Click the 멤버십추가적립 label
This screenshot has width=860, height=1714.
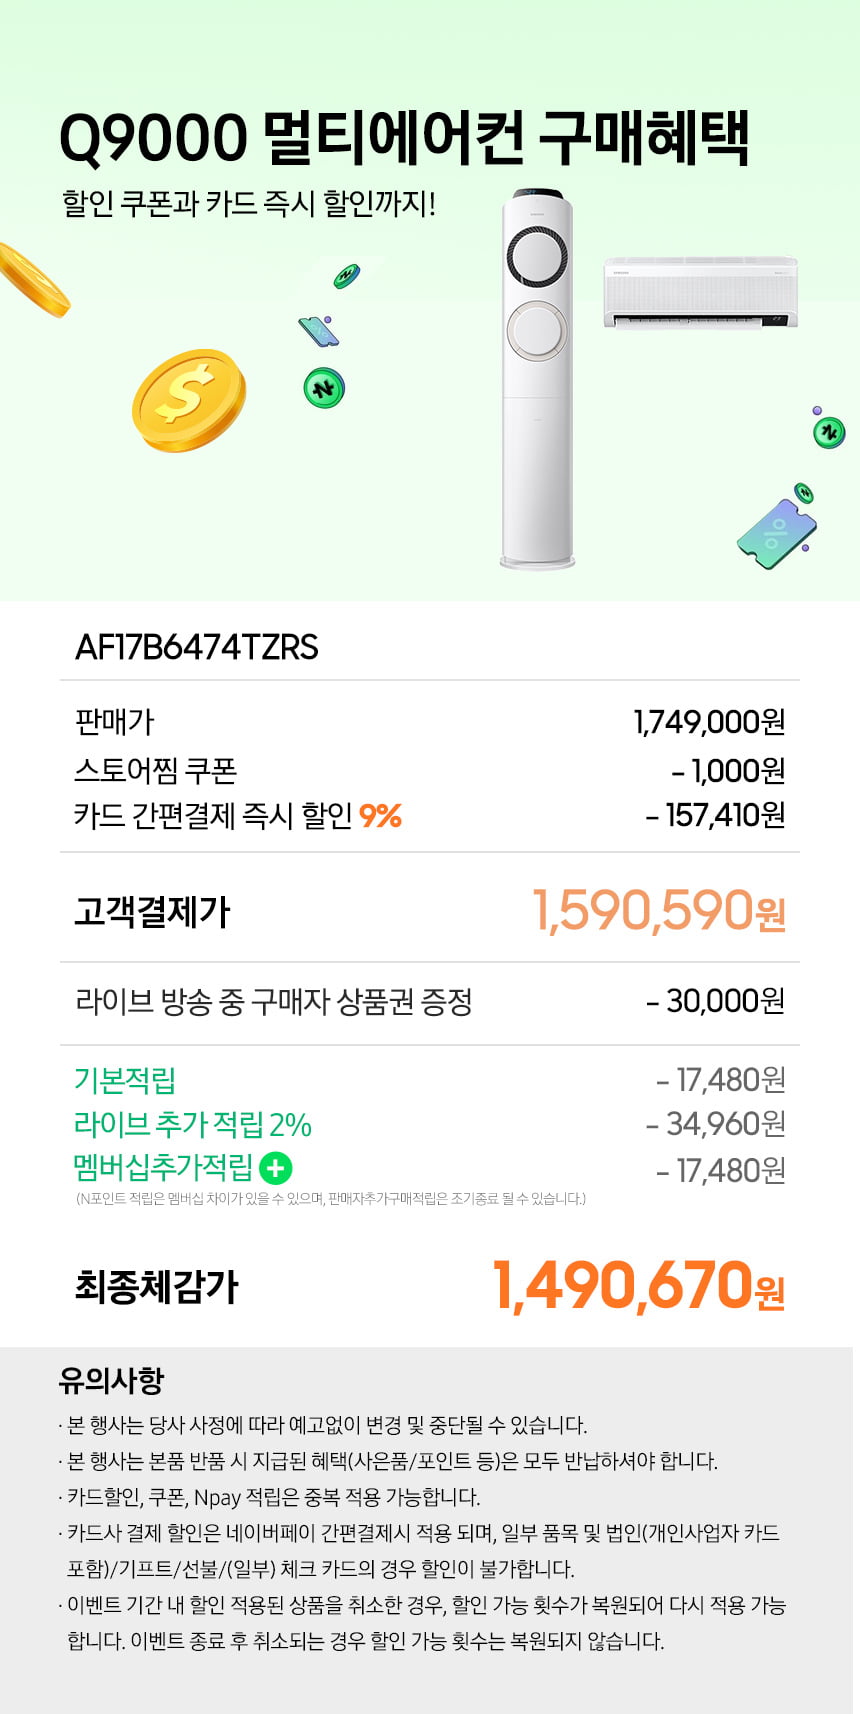pyautogui.click(x=163, y=1167)
